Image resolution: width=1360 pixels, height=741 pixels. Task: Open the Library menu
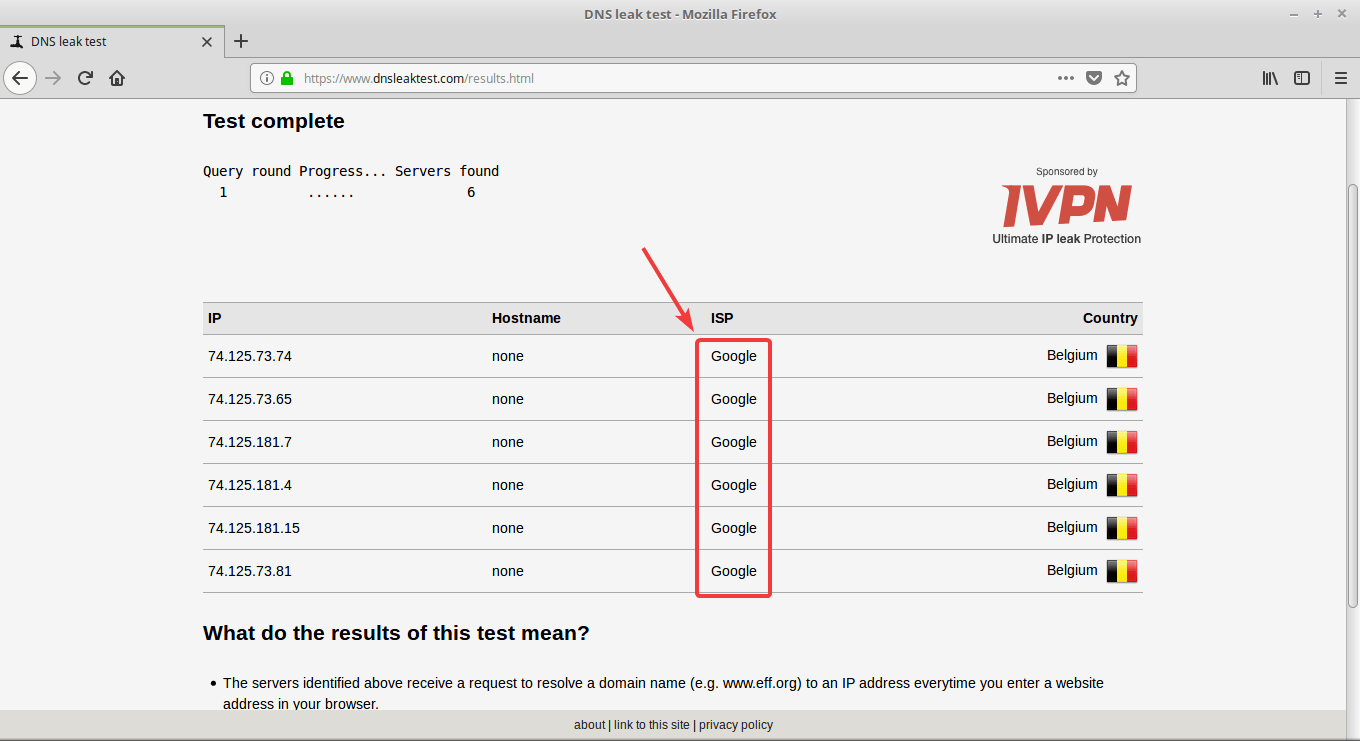coord(1270,78)
